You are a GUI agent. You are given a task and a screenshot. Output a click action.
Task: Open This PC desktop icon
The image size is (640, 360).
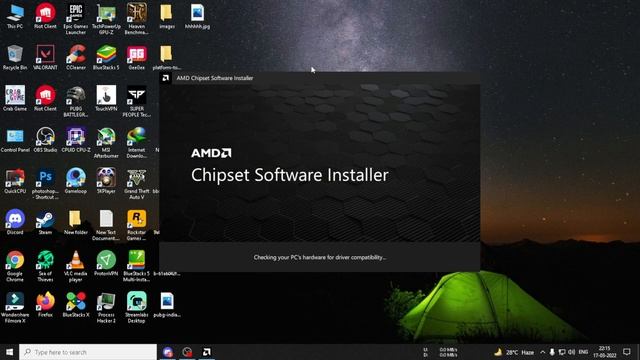coord(15,16)
